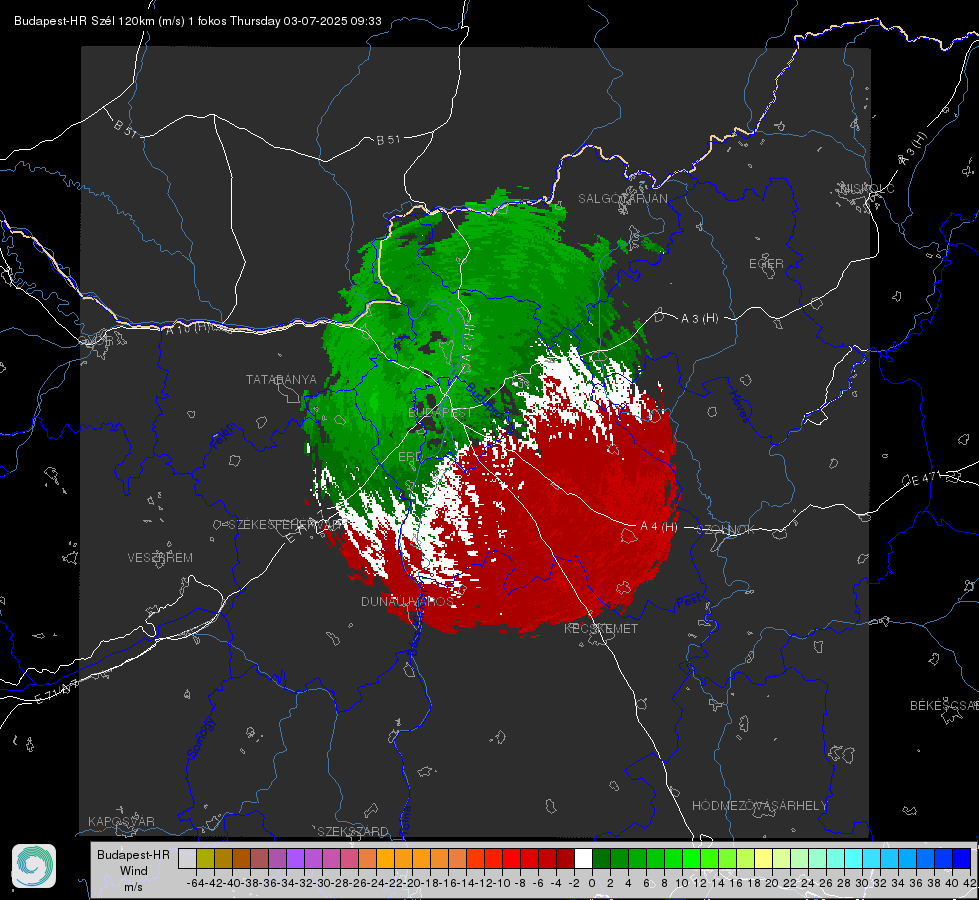Click the KAPOSVÁR city label

click(121, 821)
